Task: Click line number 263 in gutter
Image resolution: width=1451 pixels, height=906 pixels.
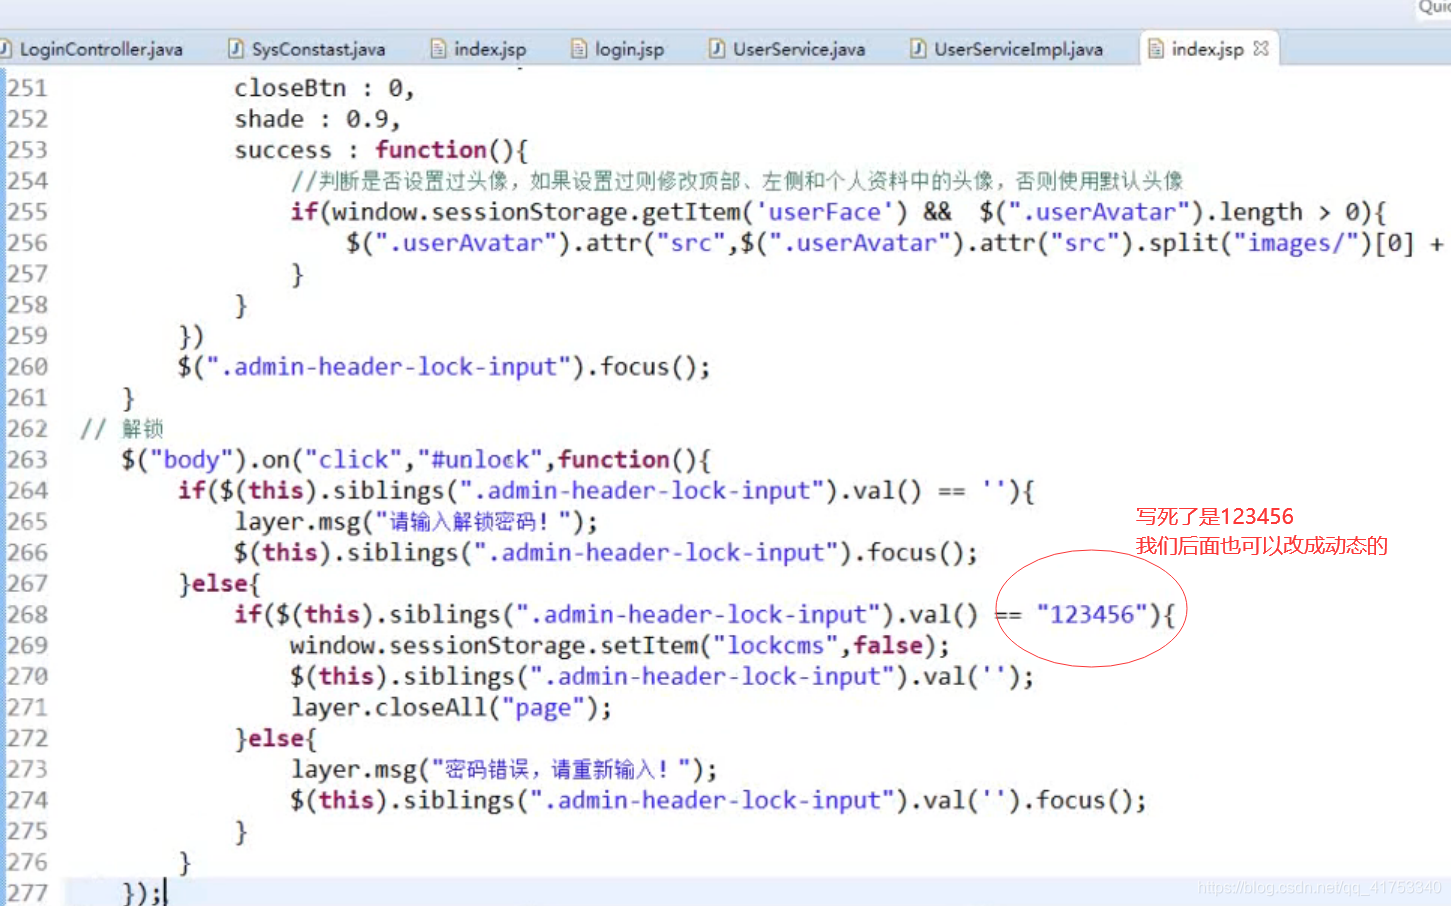Action: click(28, 460)
